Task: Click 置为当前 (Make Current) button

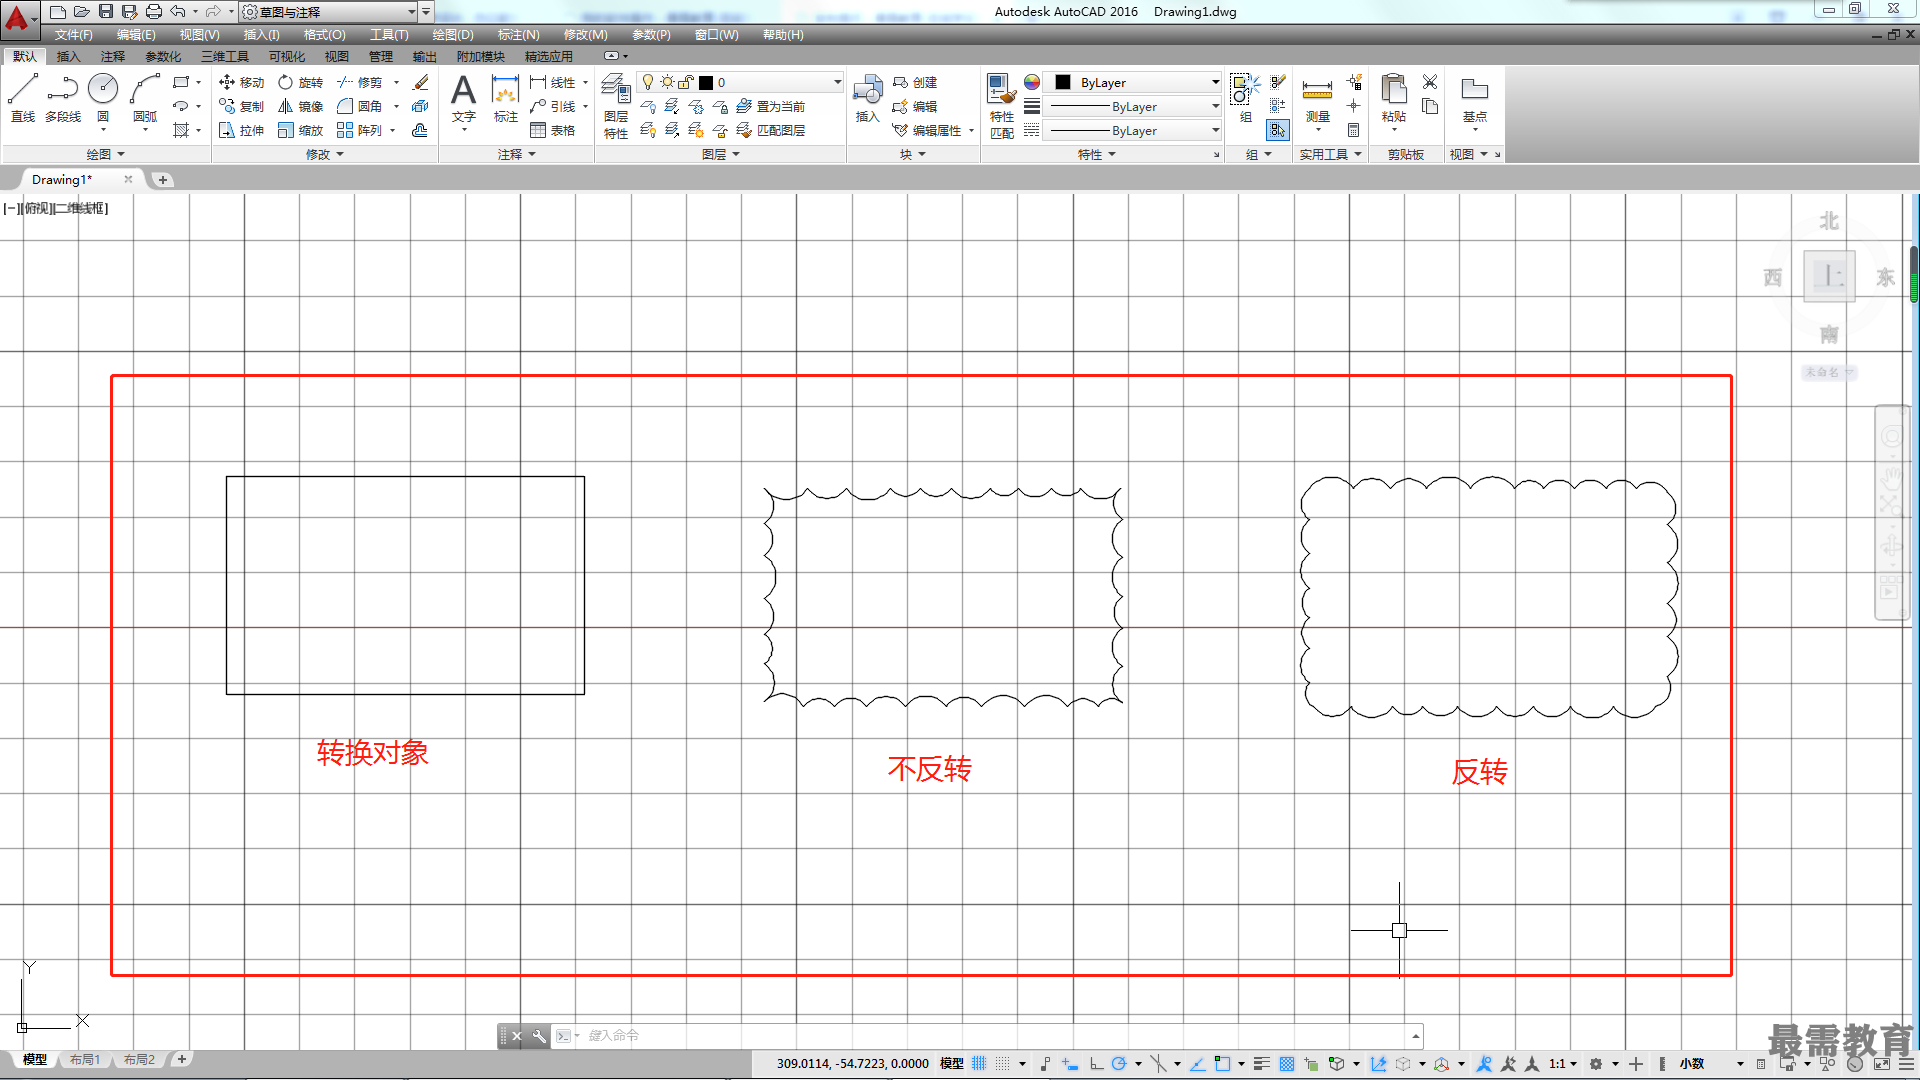Action: [x=771, y=106]
